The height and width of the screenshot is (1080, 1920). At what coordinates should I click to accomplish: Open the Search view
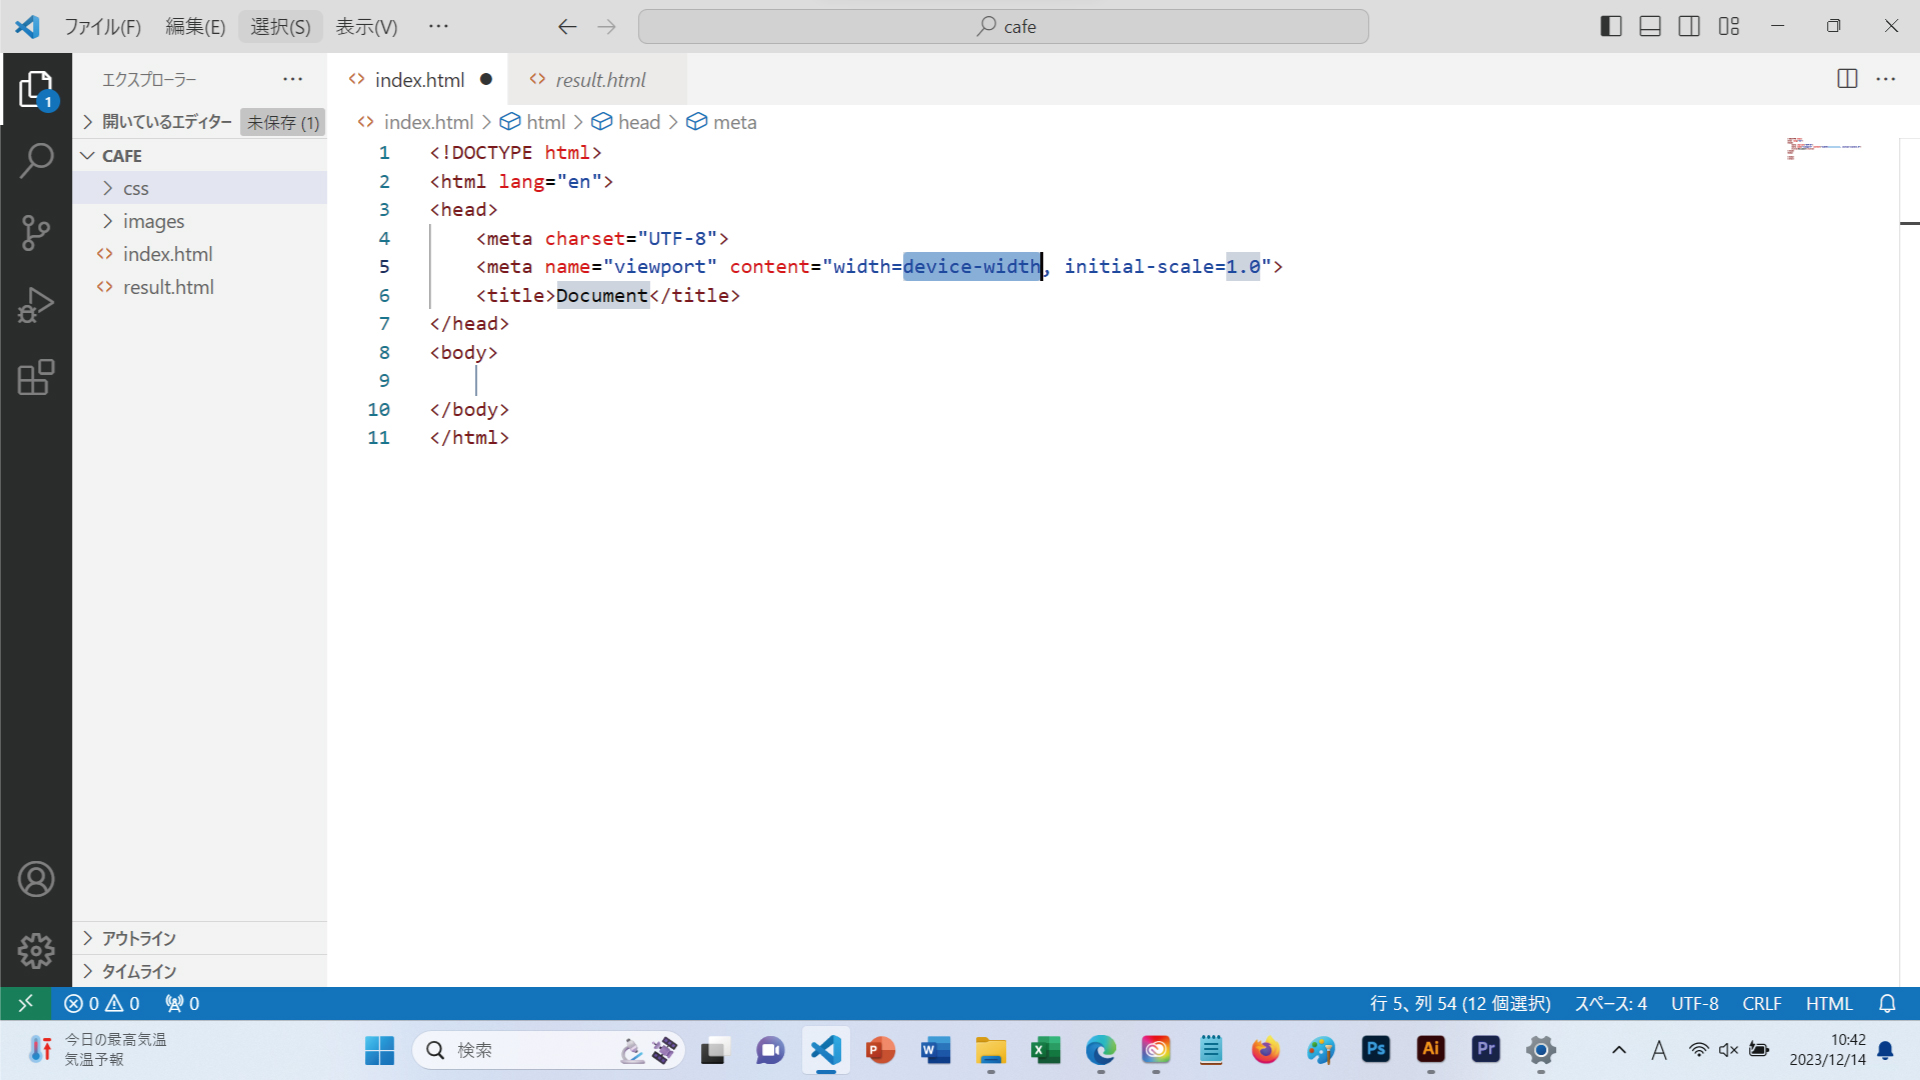[x=37, y=159]
